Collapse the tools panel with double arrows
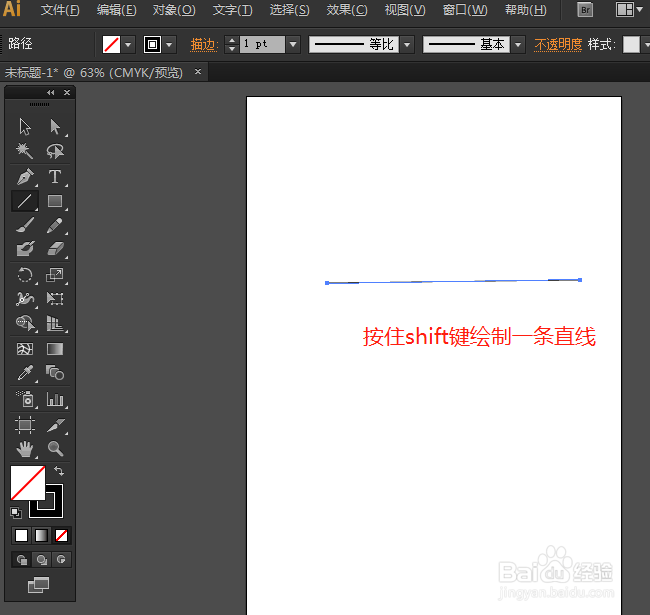The width and height of the screenshot is (650, 615). (x=51, y=92)
